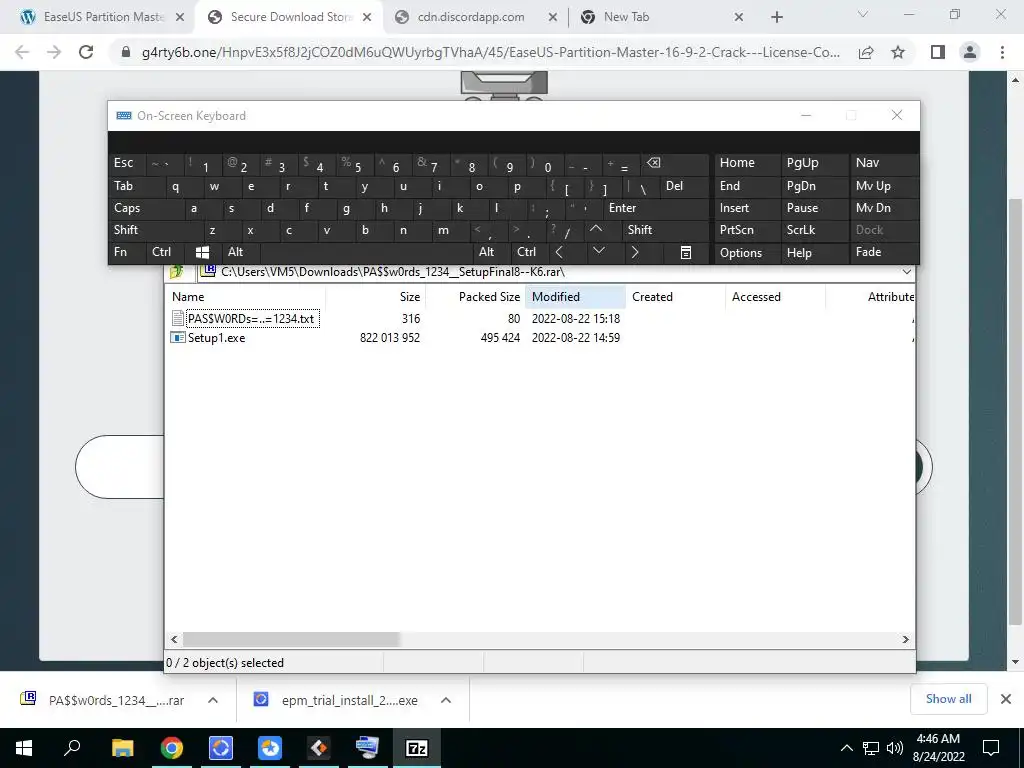
Task: Select the PAS$W0RDs=..=1234.txt file
Action: click(x=251, y=319)
